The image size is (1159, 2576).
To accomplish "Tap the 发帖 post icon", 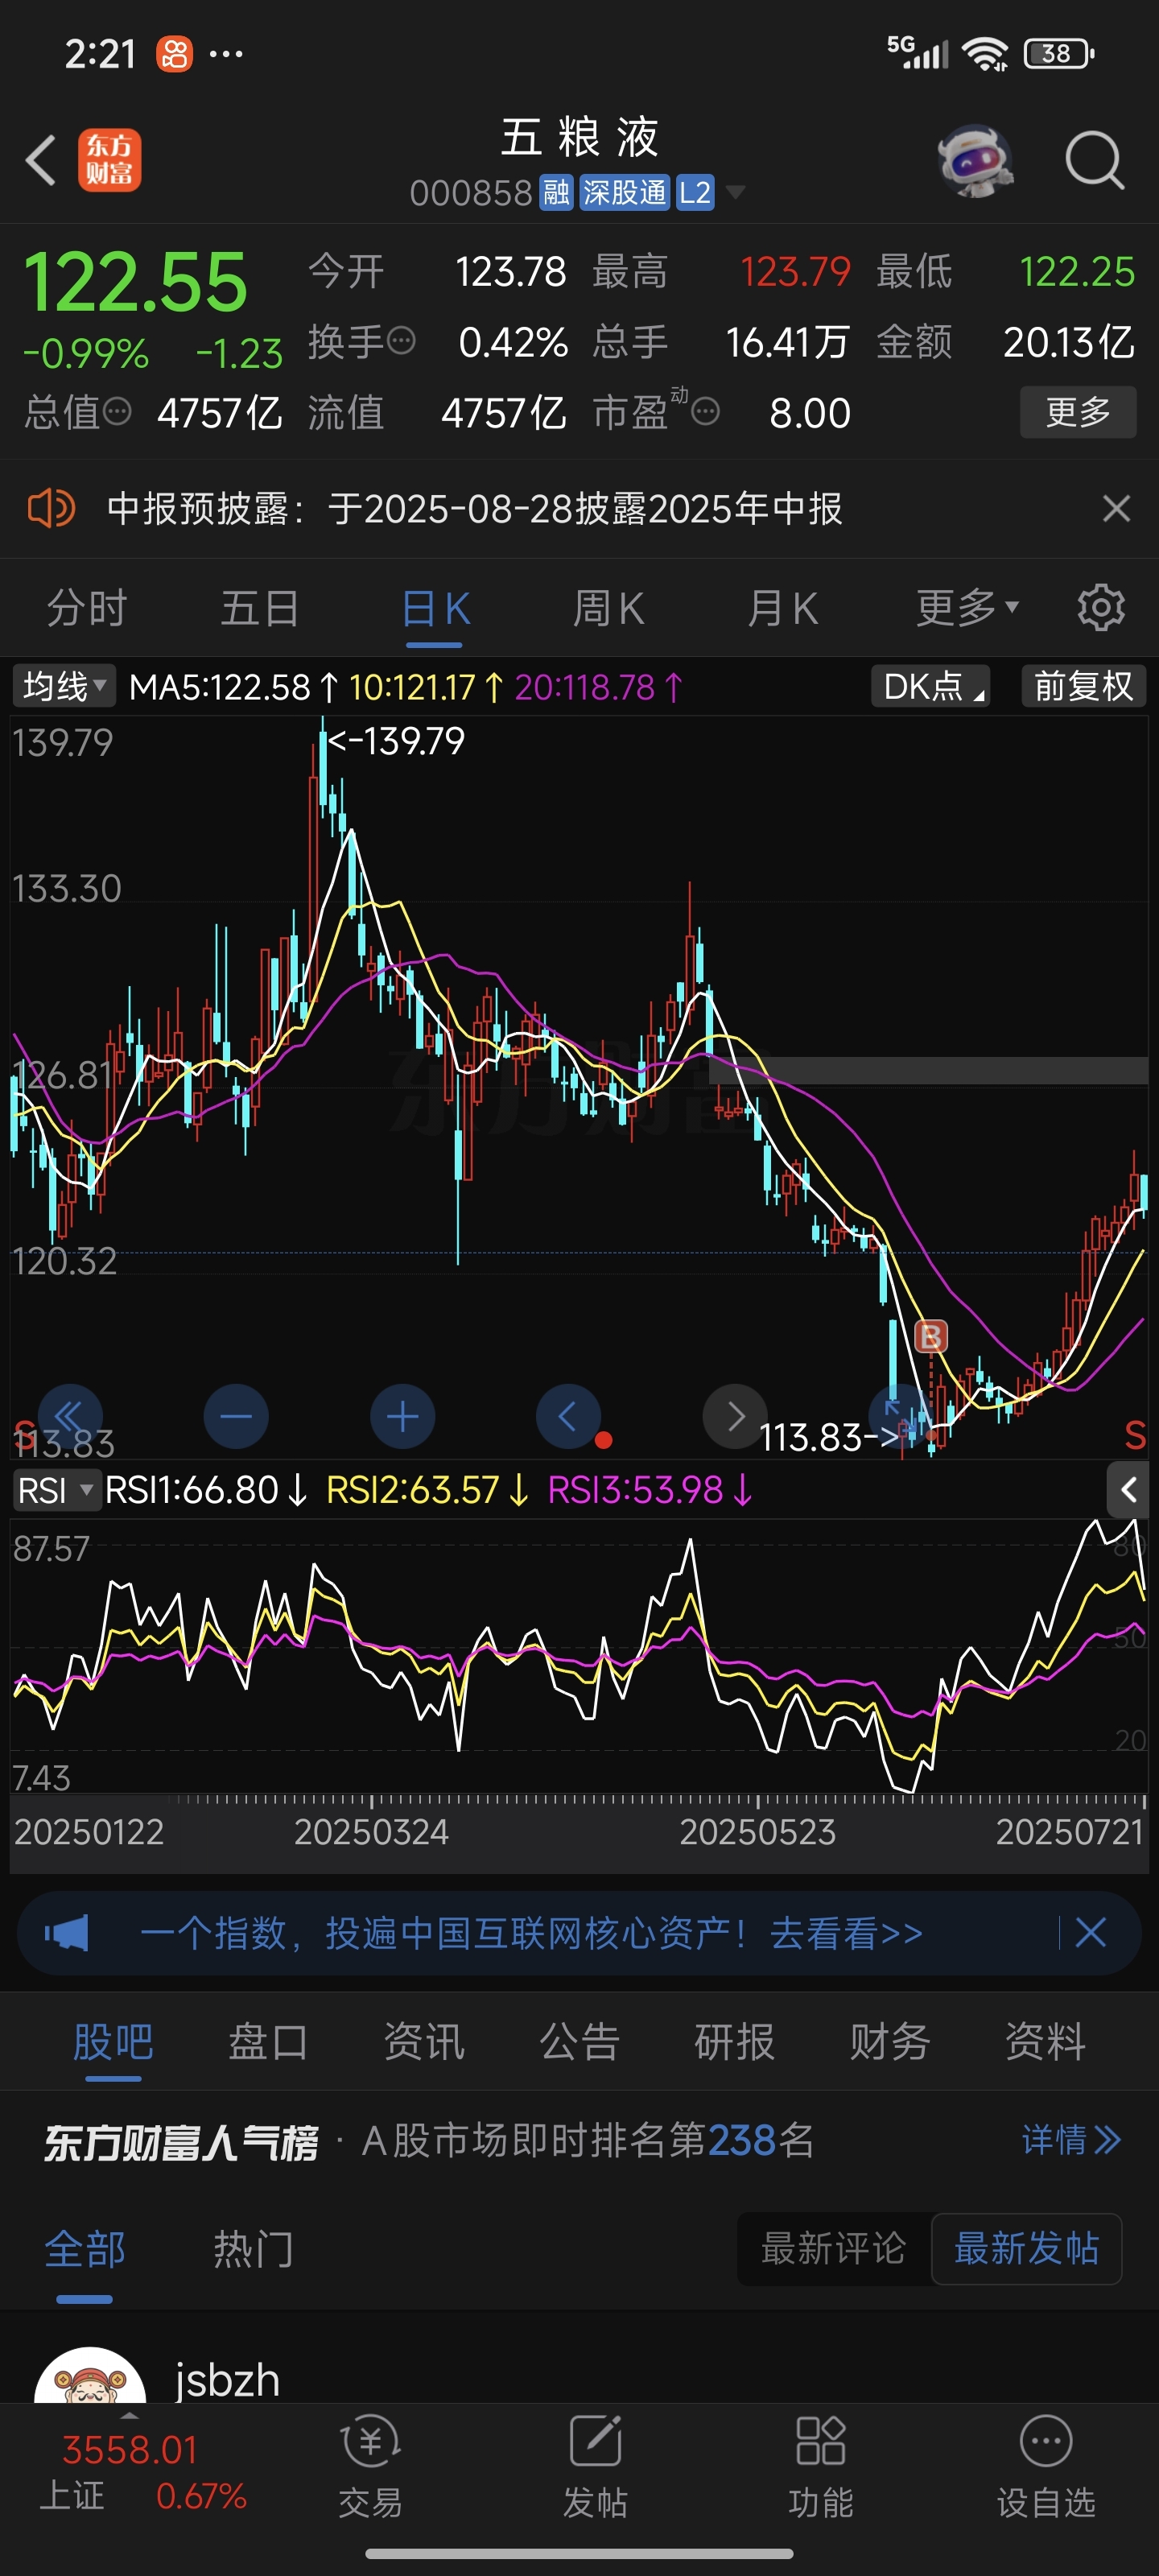I will point(595,2467).
